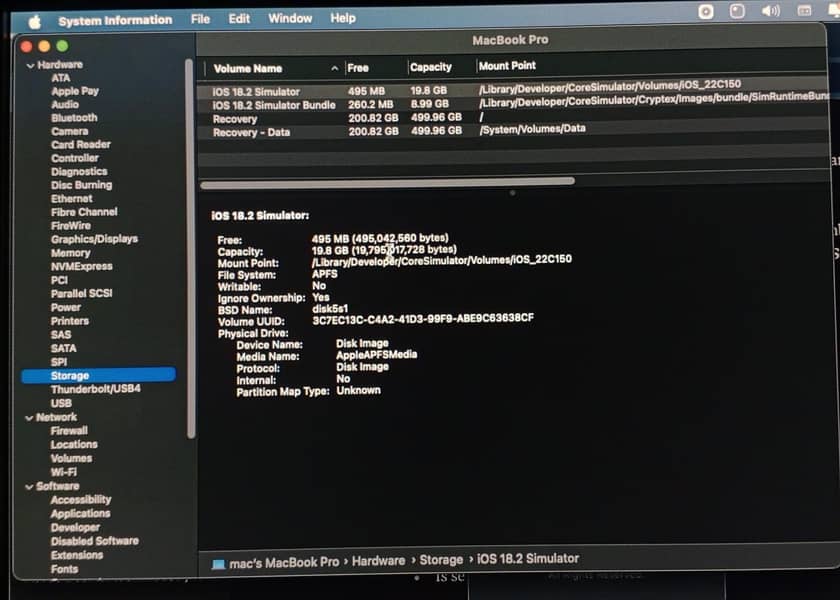Screen dimensions: 840x600
Task: Select ATA in the sidebar
Action: coord(61,78)
